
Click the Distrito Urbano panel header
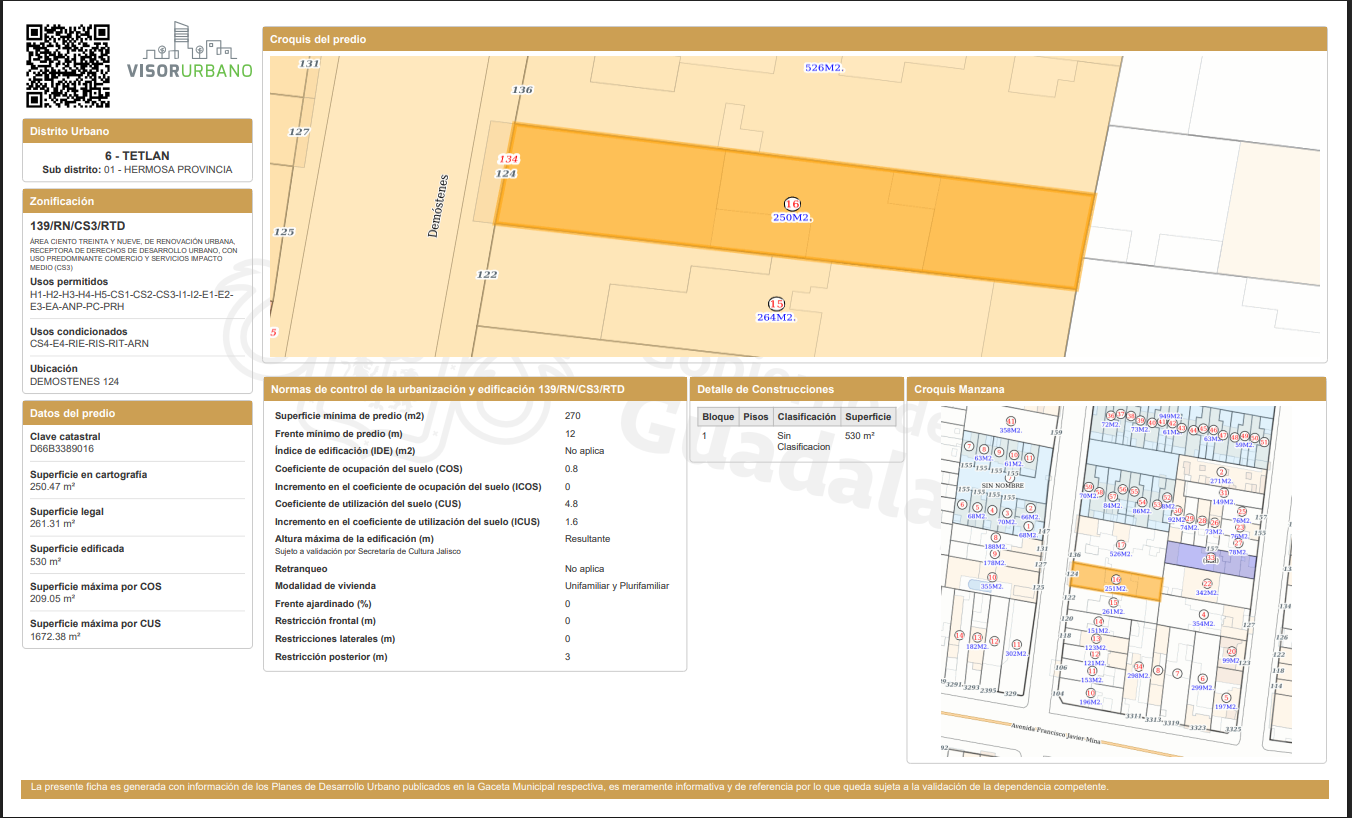[137, 131]
